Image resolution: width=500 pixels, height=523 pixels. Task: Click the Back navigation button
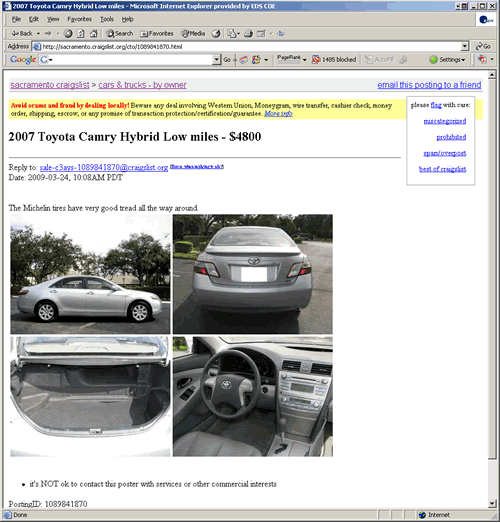[22, 33]
